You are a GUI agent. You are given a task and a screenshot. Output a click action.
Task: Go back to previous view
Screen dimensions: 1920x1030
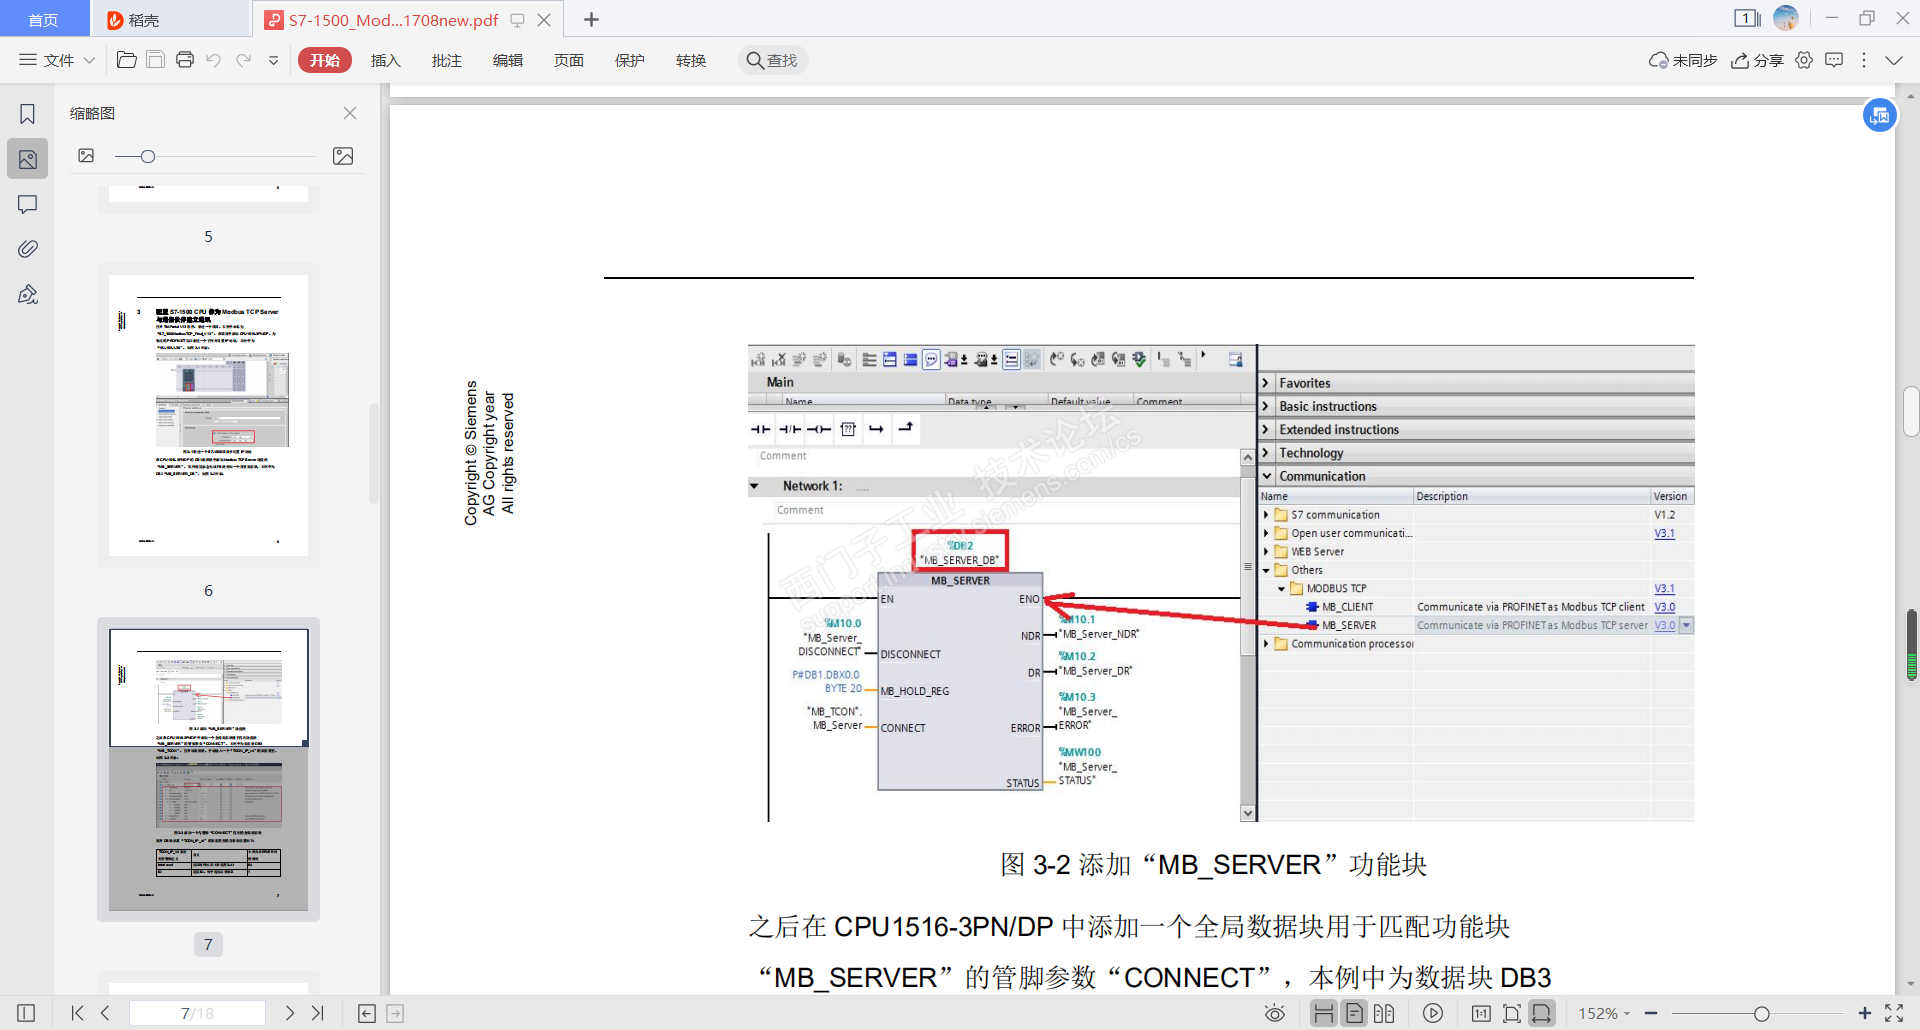367,1014
